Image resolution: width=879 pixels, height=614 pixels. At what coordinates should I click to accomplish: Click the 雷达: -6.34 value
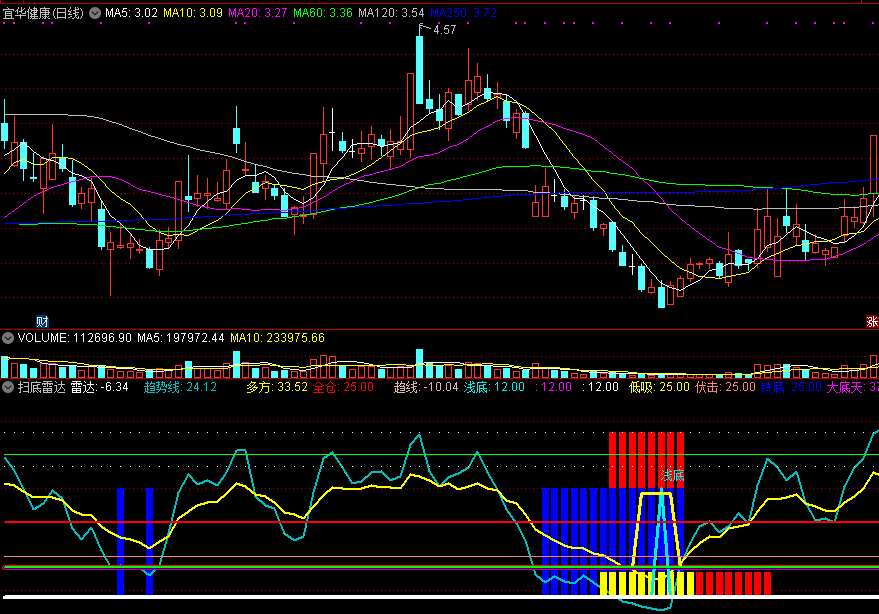click(x=99, y=387)
